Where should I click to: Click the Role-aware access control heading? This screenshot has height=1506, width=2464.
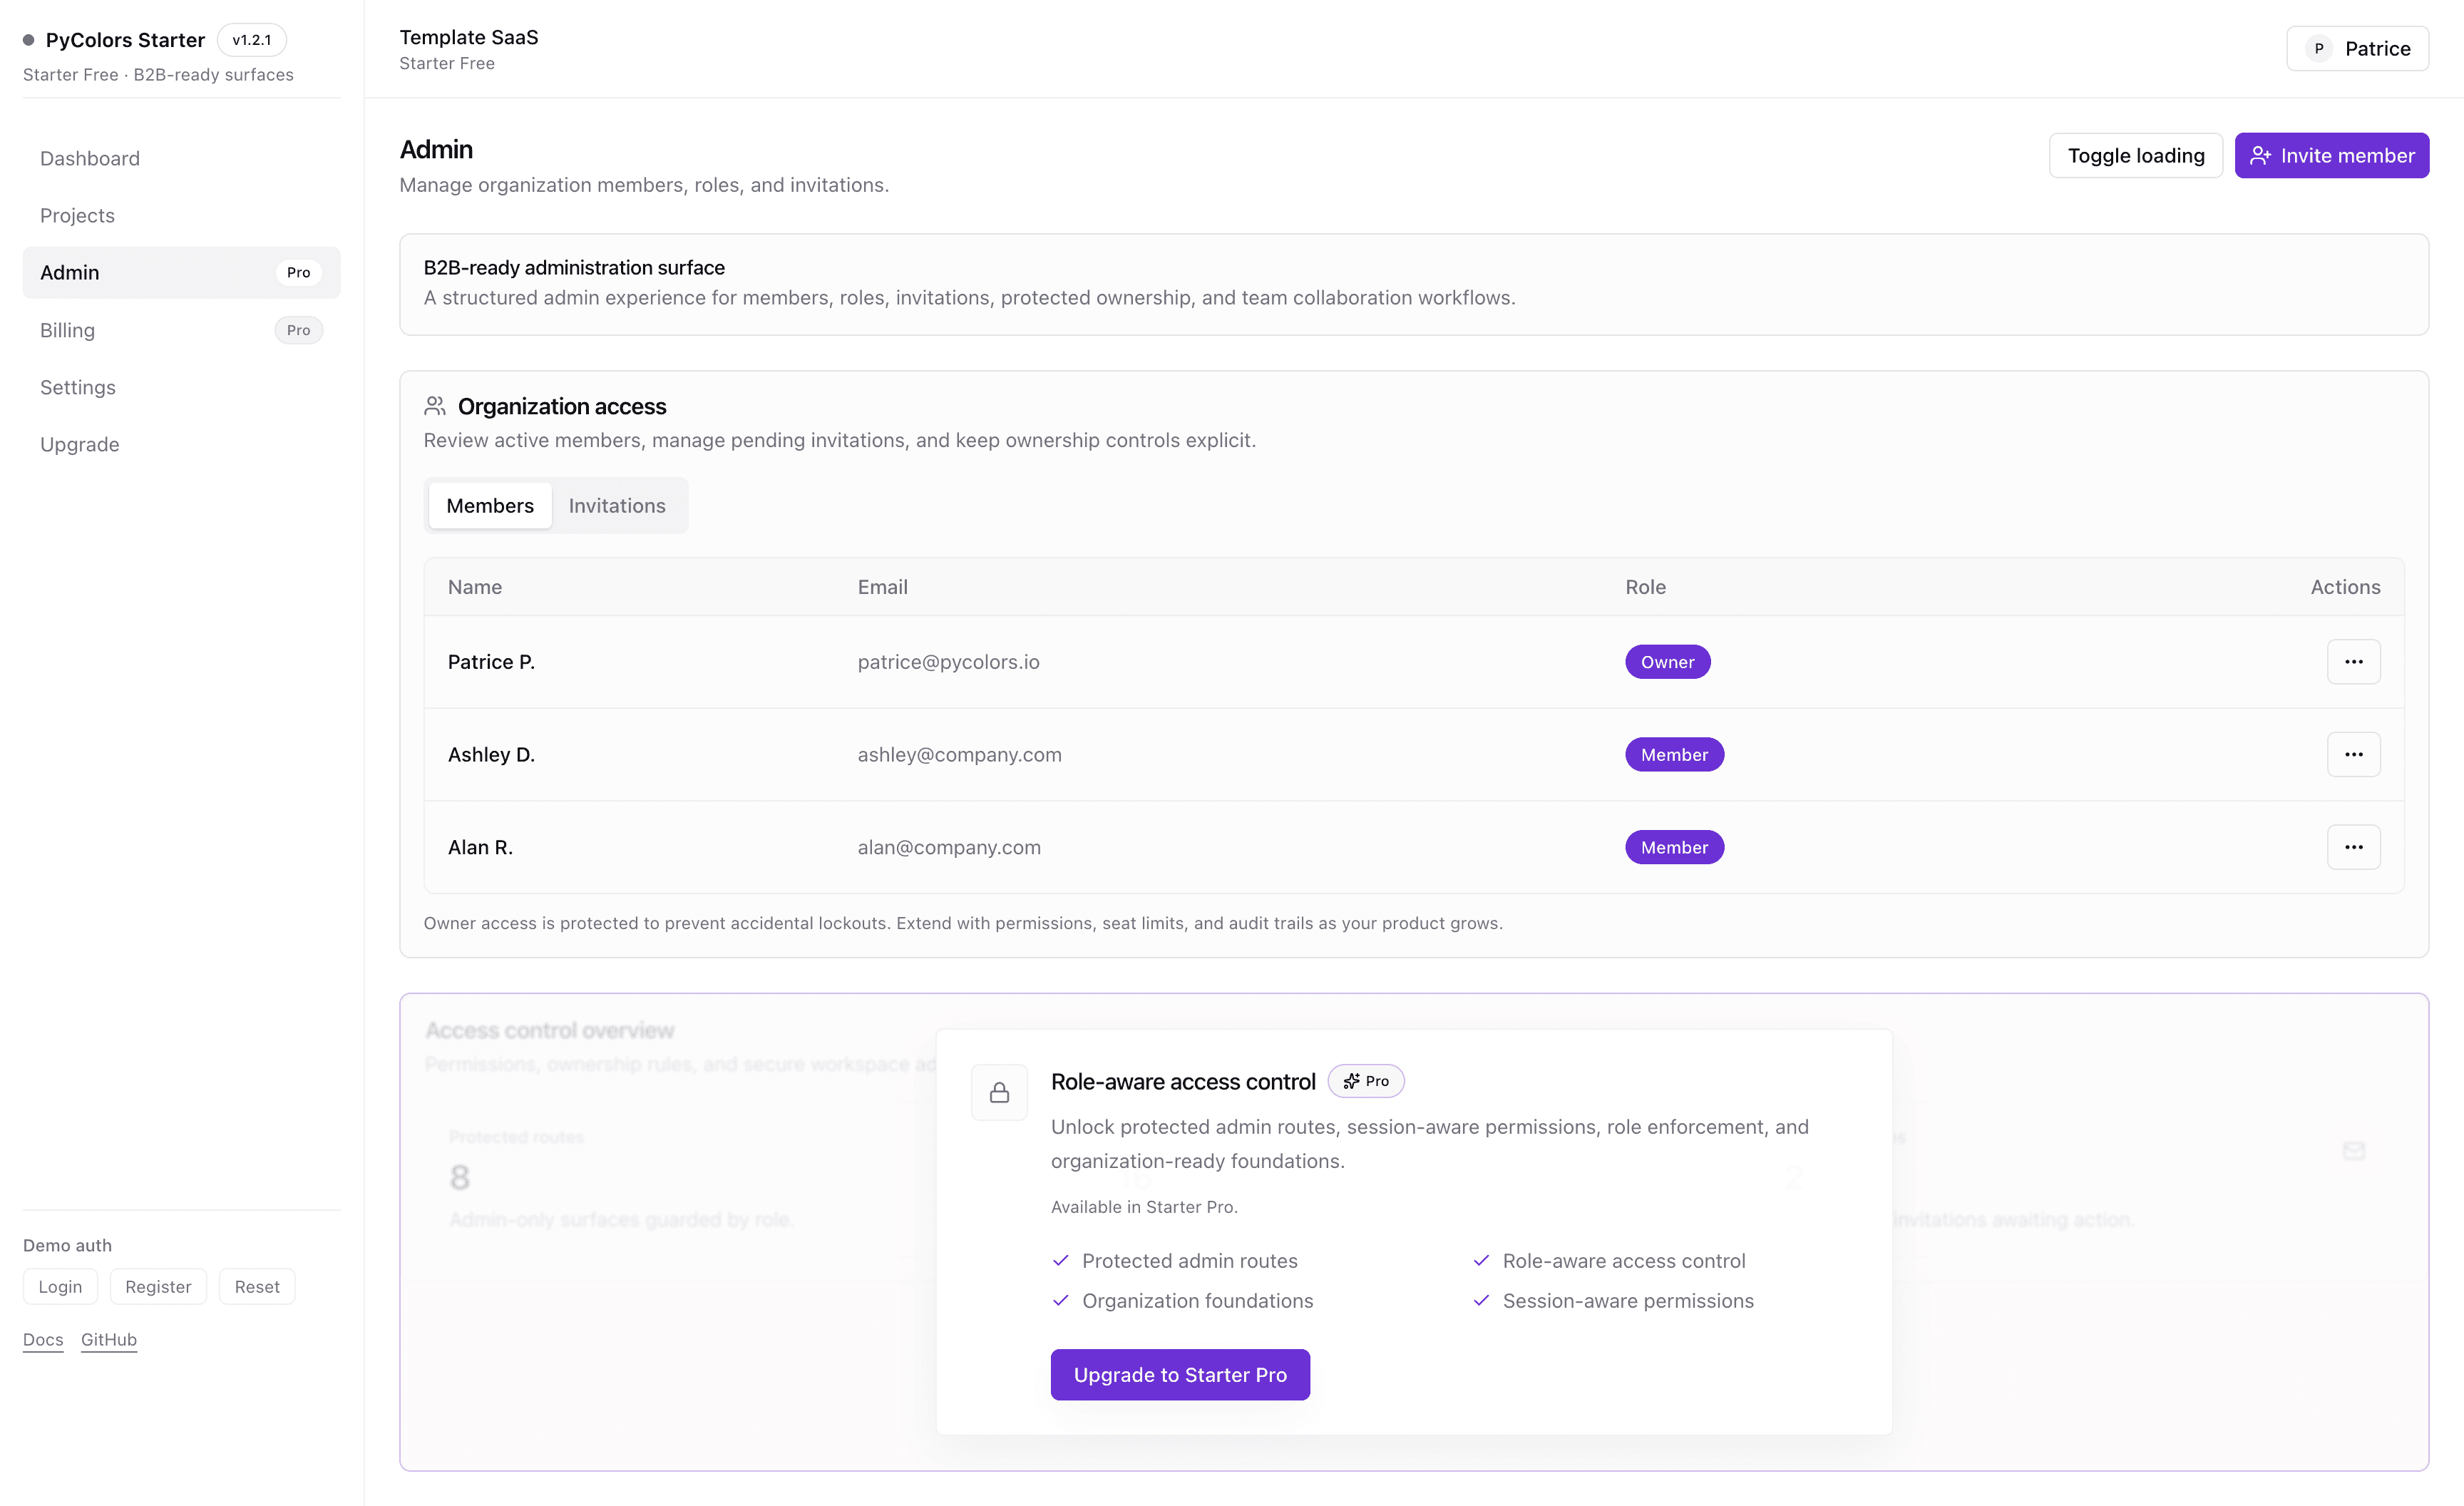coord(1183,1081)
